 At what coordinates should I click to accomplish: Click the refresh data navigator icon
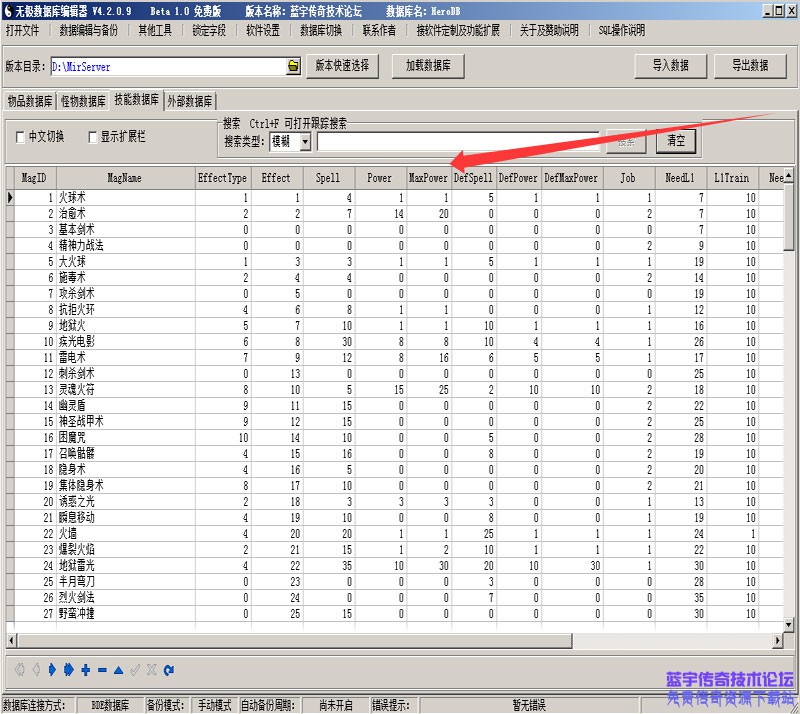(169, 669)
